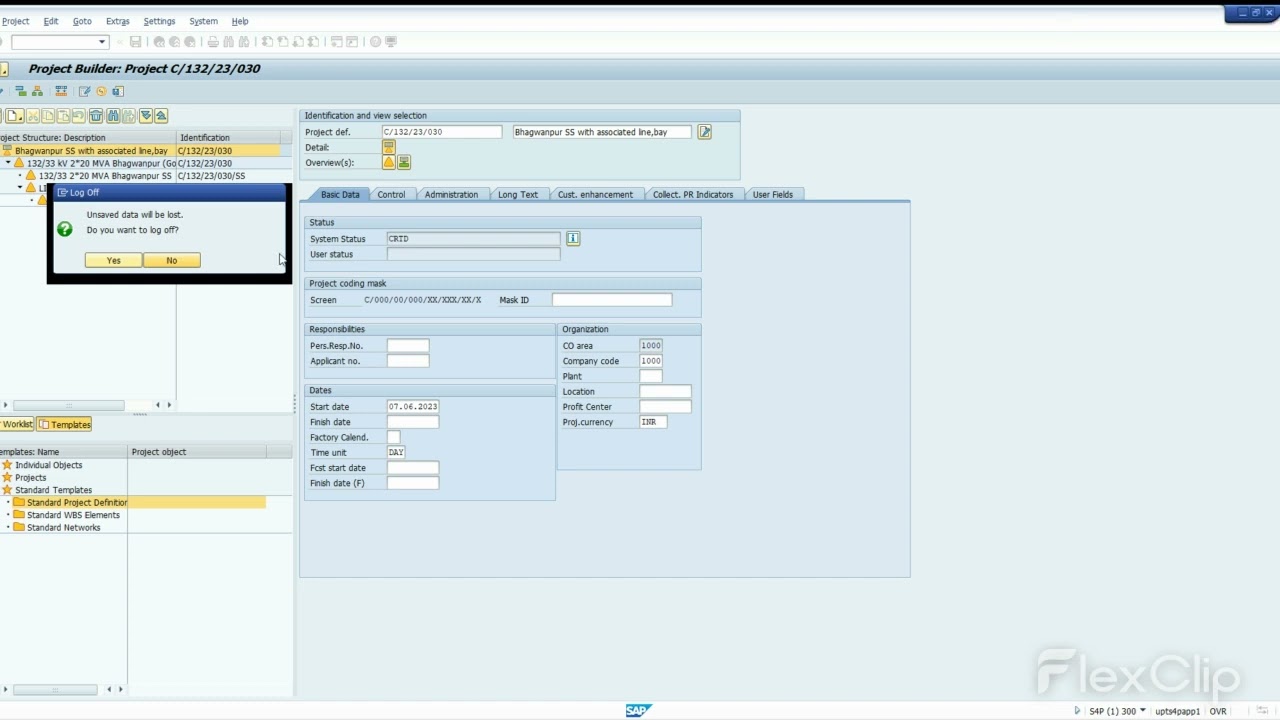The image size is (1280, 720).
Task: Select the Individual Objects template item
Action: point(48,465)
